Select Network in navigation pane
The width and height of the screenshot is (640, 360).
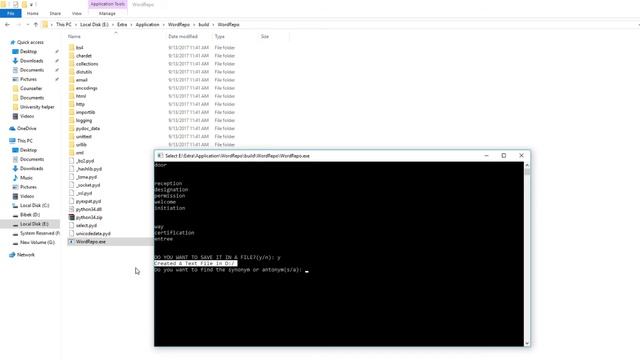tap(26, 255)
